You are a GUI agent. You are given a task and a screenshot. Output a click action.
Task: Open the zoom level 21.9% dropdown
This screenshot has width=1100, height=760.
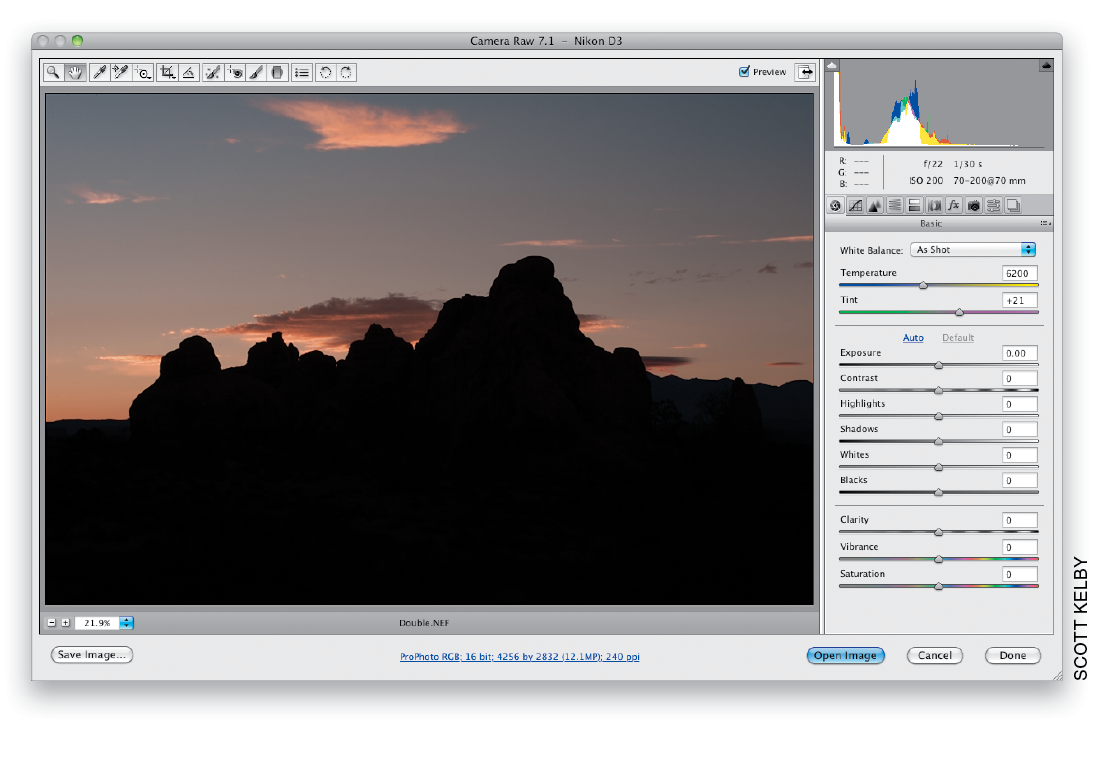[126, 622]
